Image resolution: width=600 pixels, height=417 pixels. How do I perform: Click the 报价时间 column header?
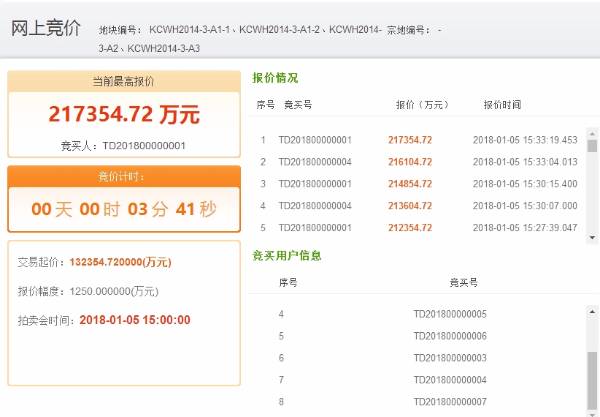[x=502, y=104]
